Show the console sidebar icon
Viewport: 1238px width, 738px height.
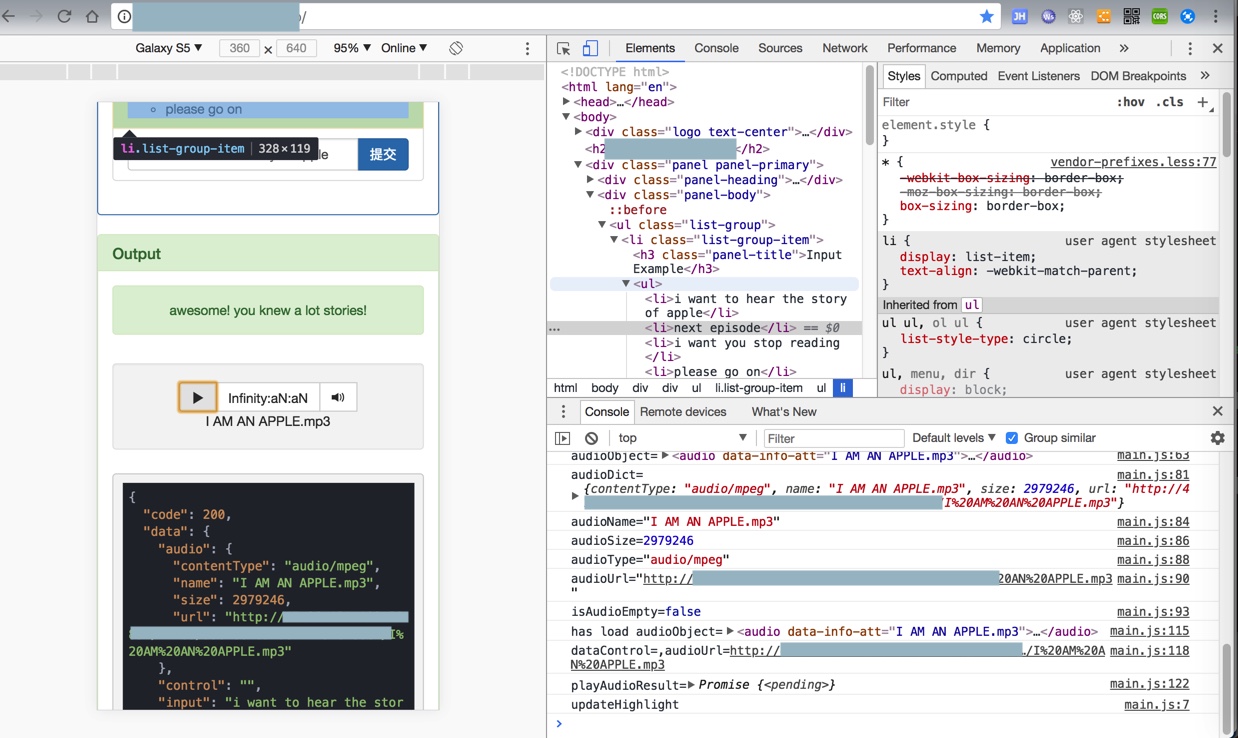coord(563,438)
